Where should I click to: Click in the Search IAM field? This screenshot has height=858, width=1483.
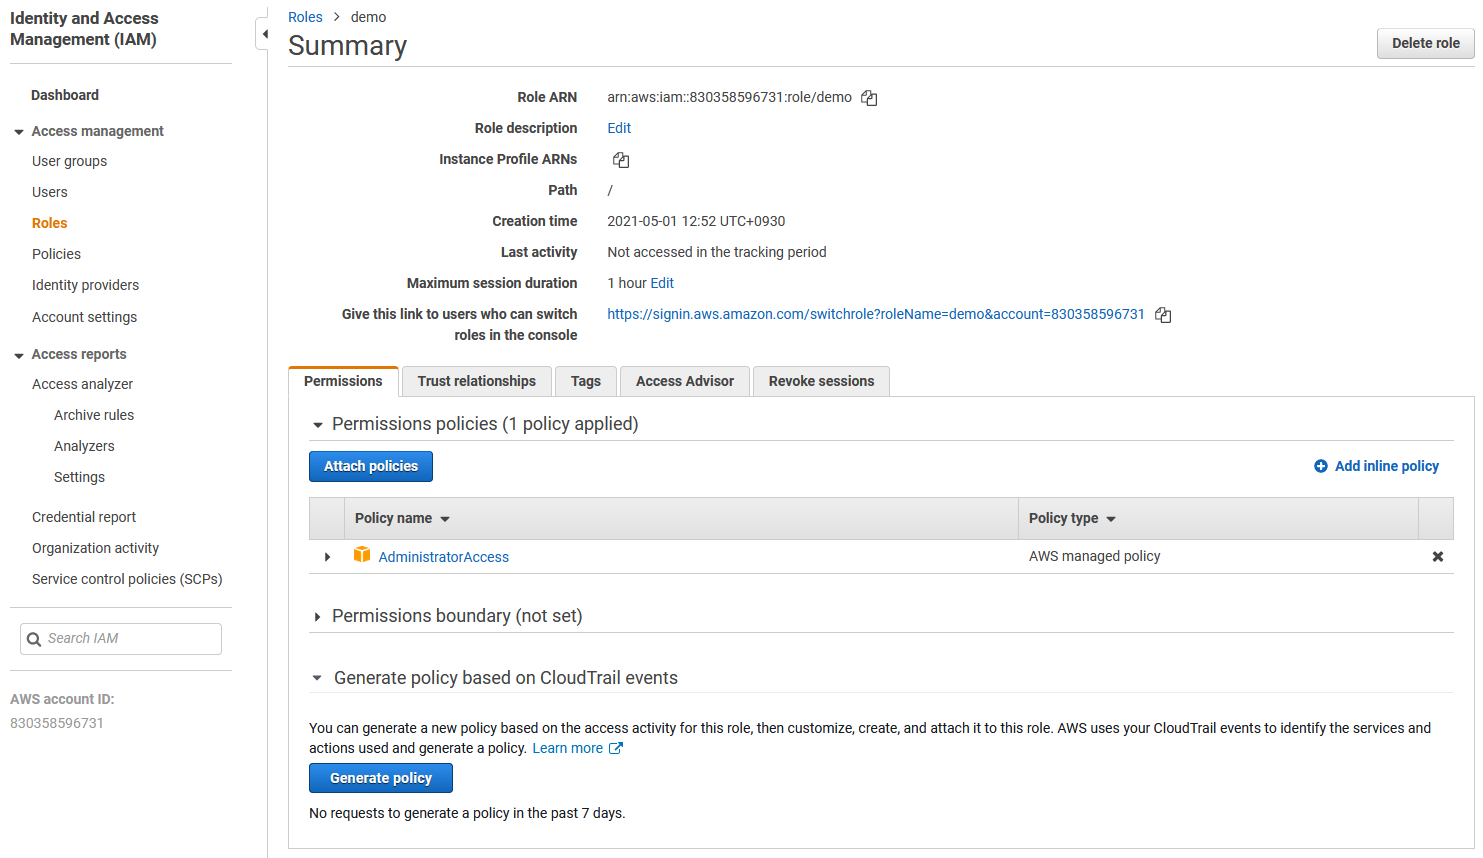click(x=121, y=639)
